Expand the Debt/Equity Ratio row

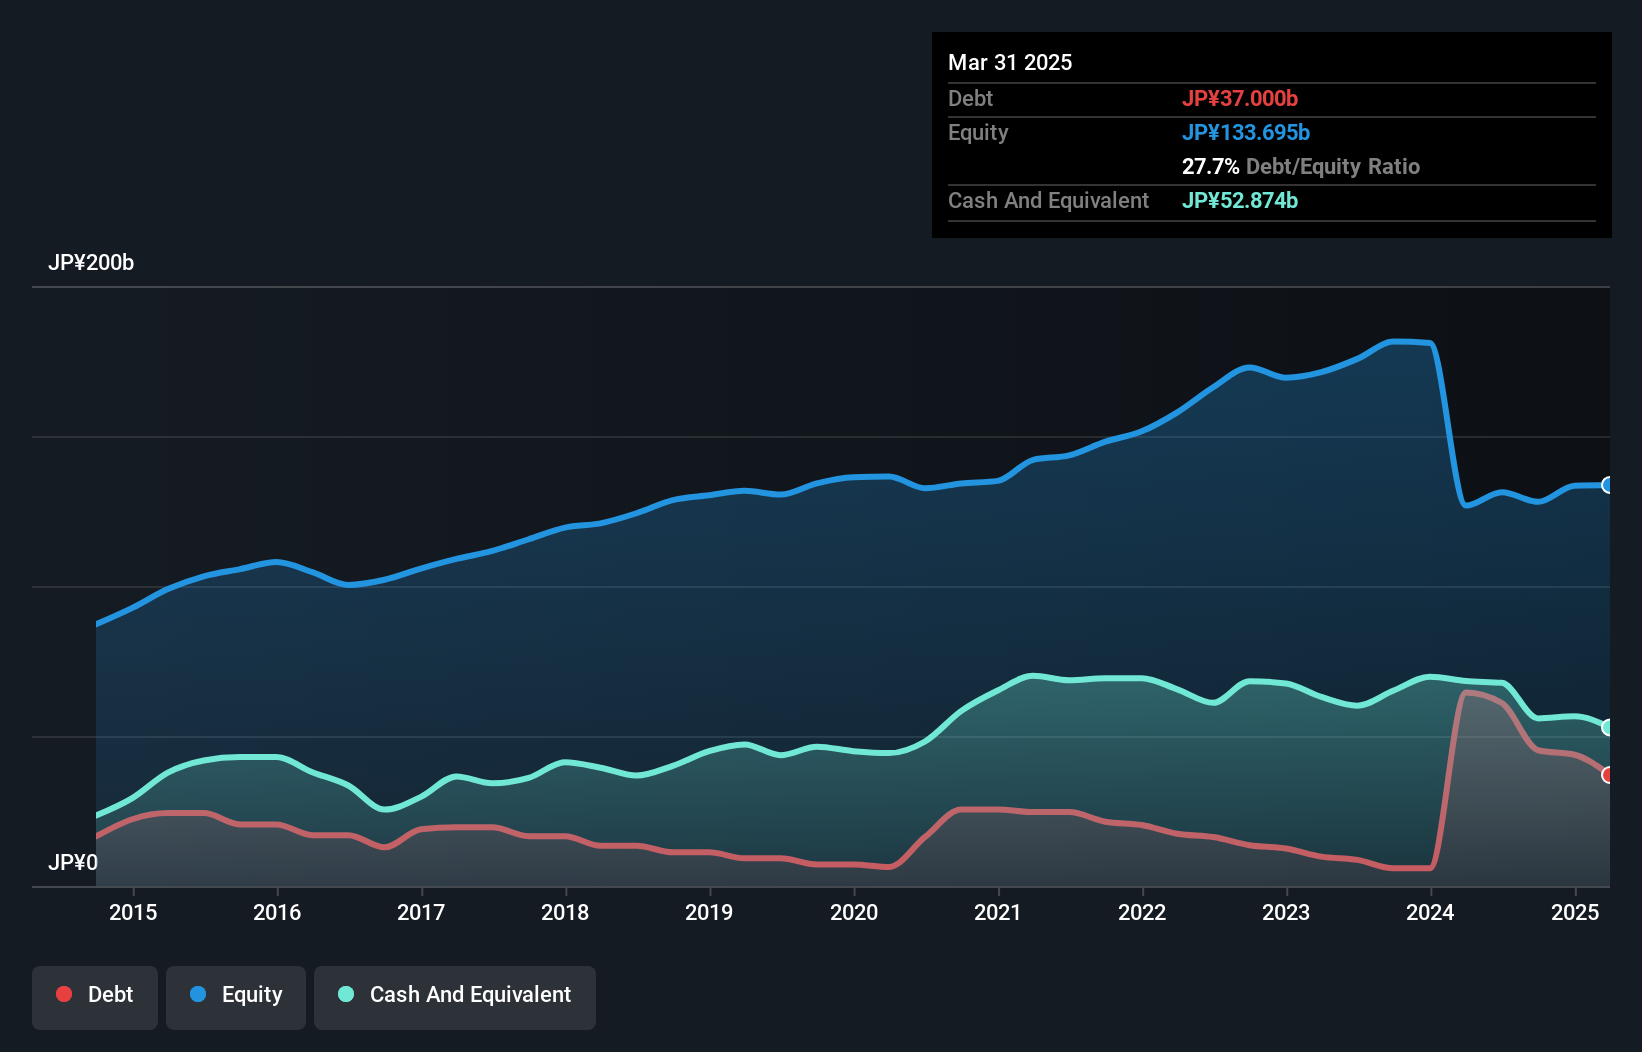1301,167
